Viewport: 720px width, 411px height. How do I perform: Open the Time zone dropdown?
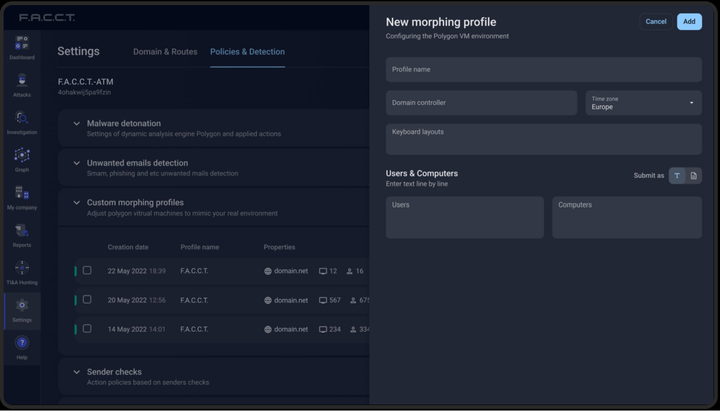(643, 103)
